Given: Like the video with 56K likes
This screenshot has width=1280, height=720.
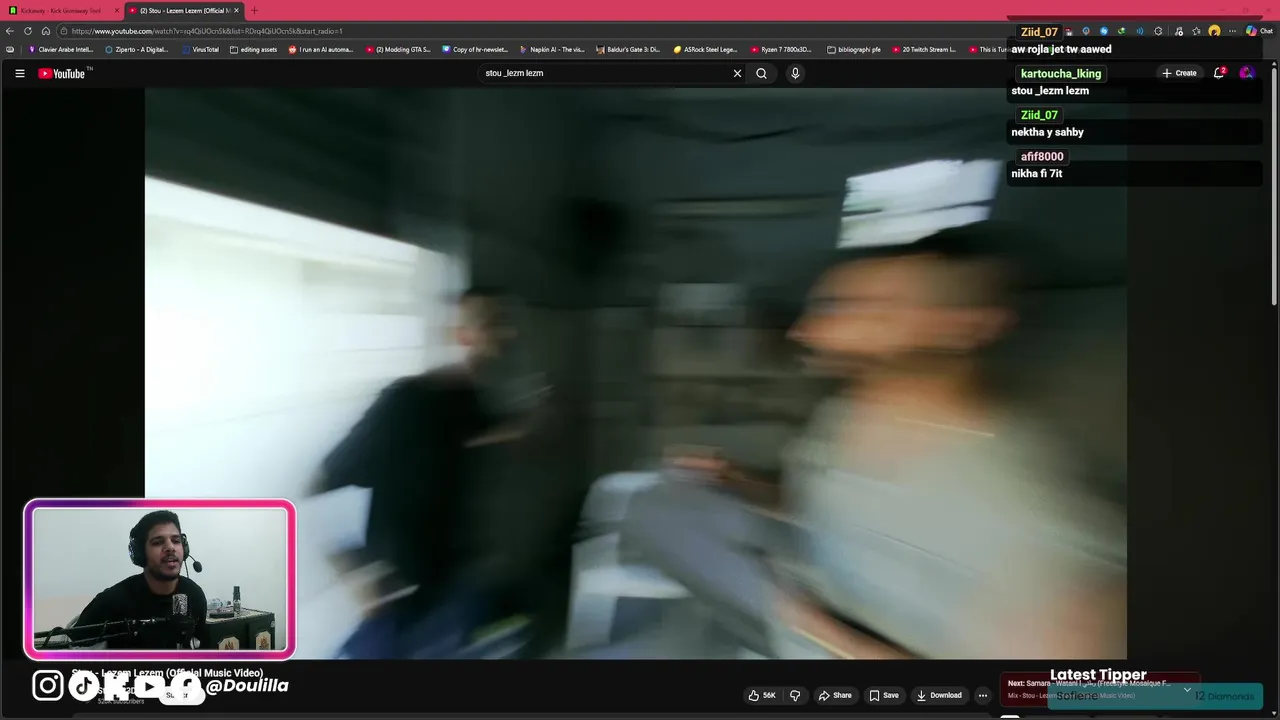Looking at the screenshot, I should [x=762, y=695].
